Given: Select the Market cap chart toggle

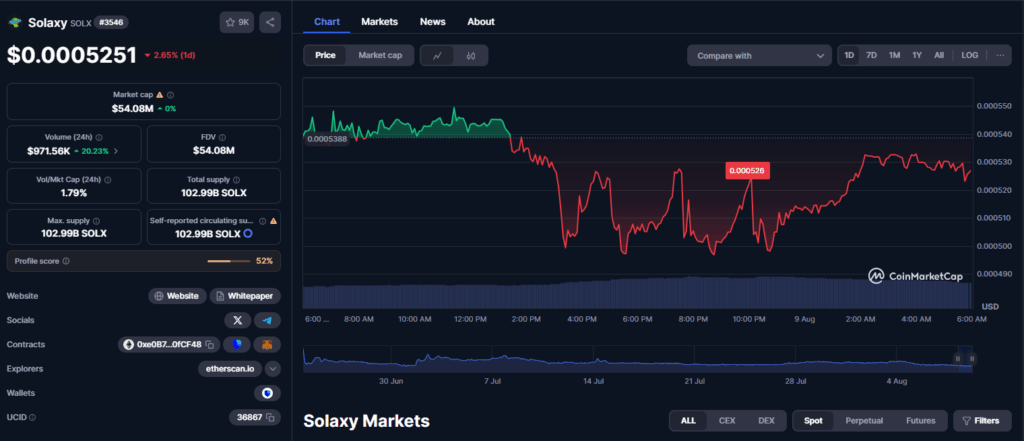Looking at the screenshot, I should 380,56.
